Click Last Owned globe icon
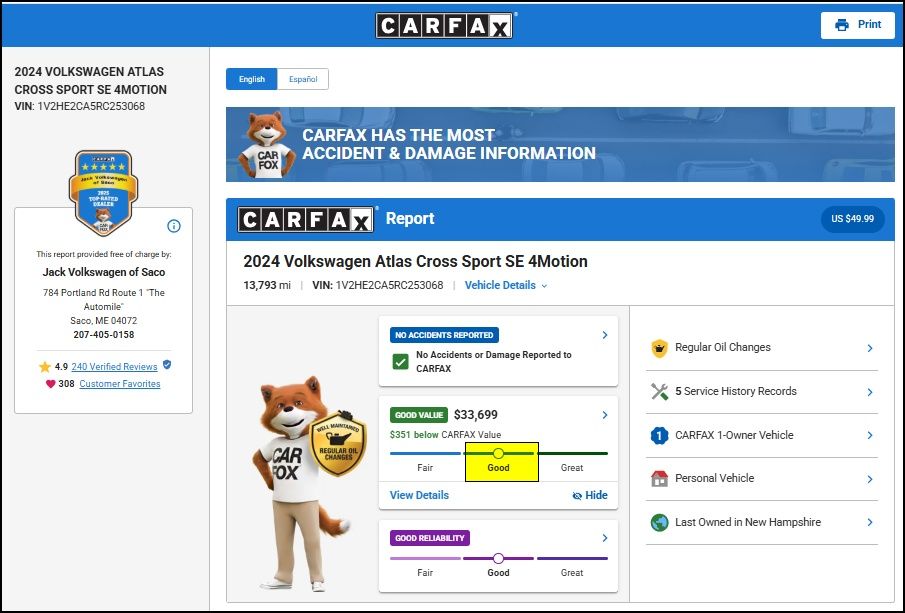This screenshot has height=613, width=905. pos(660,522)
